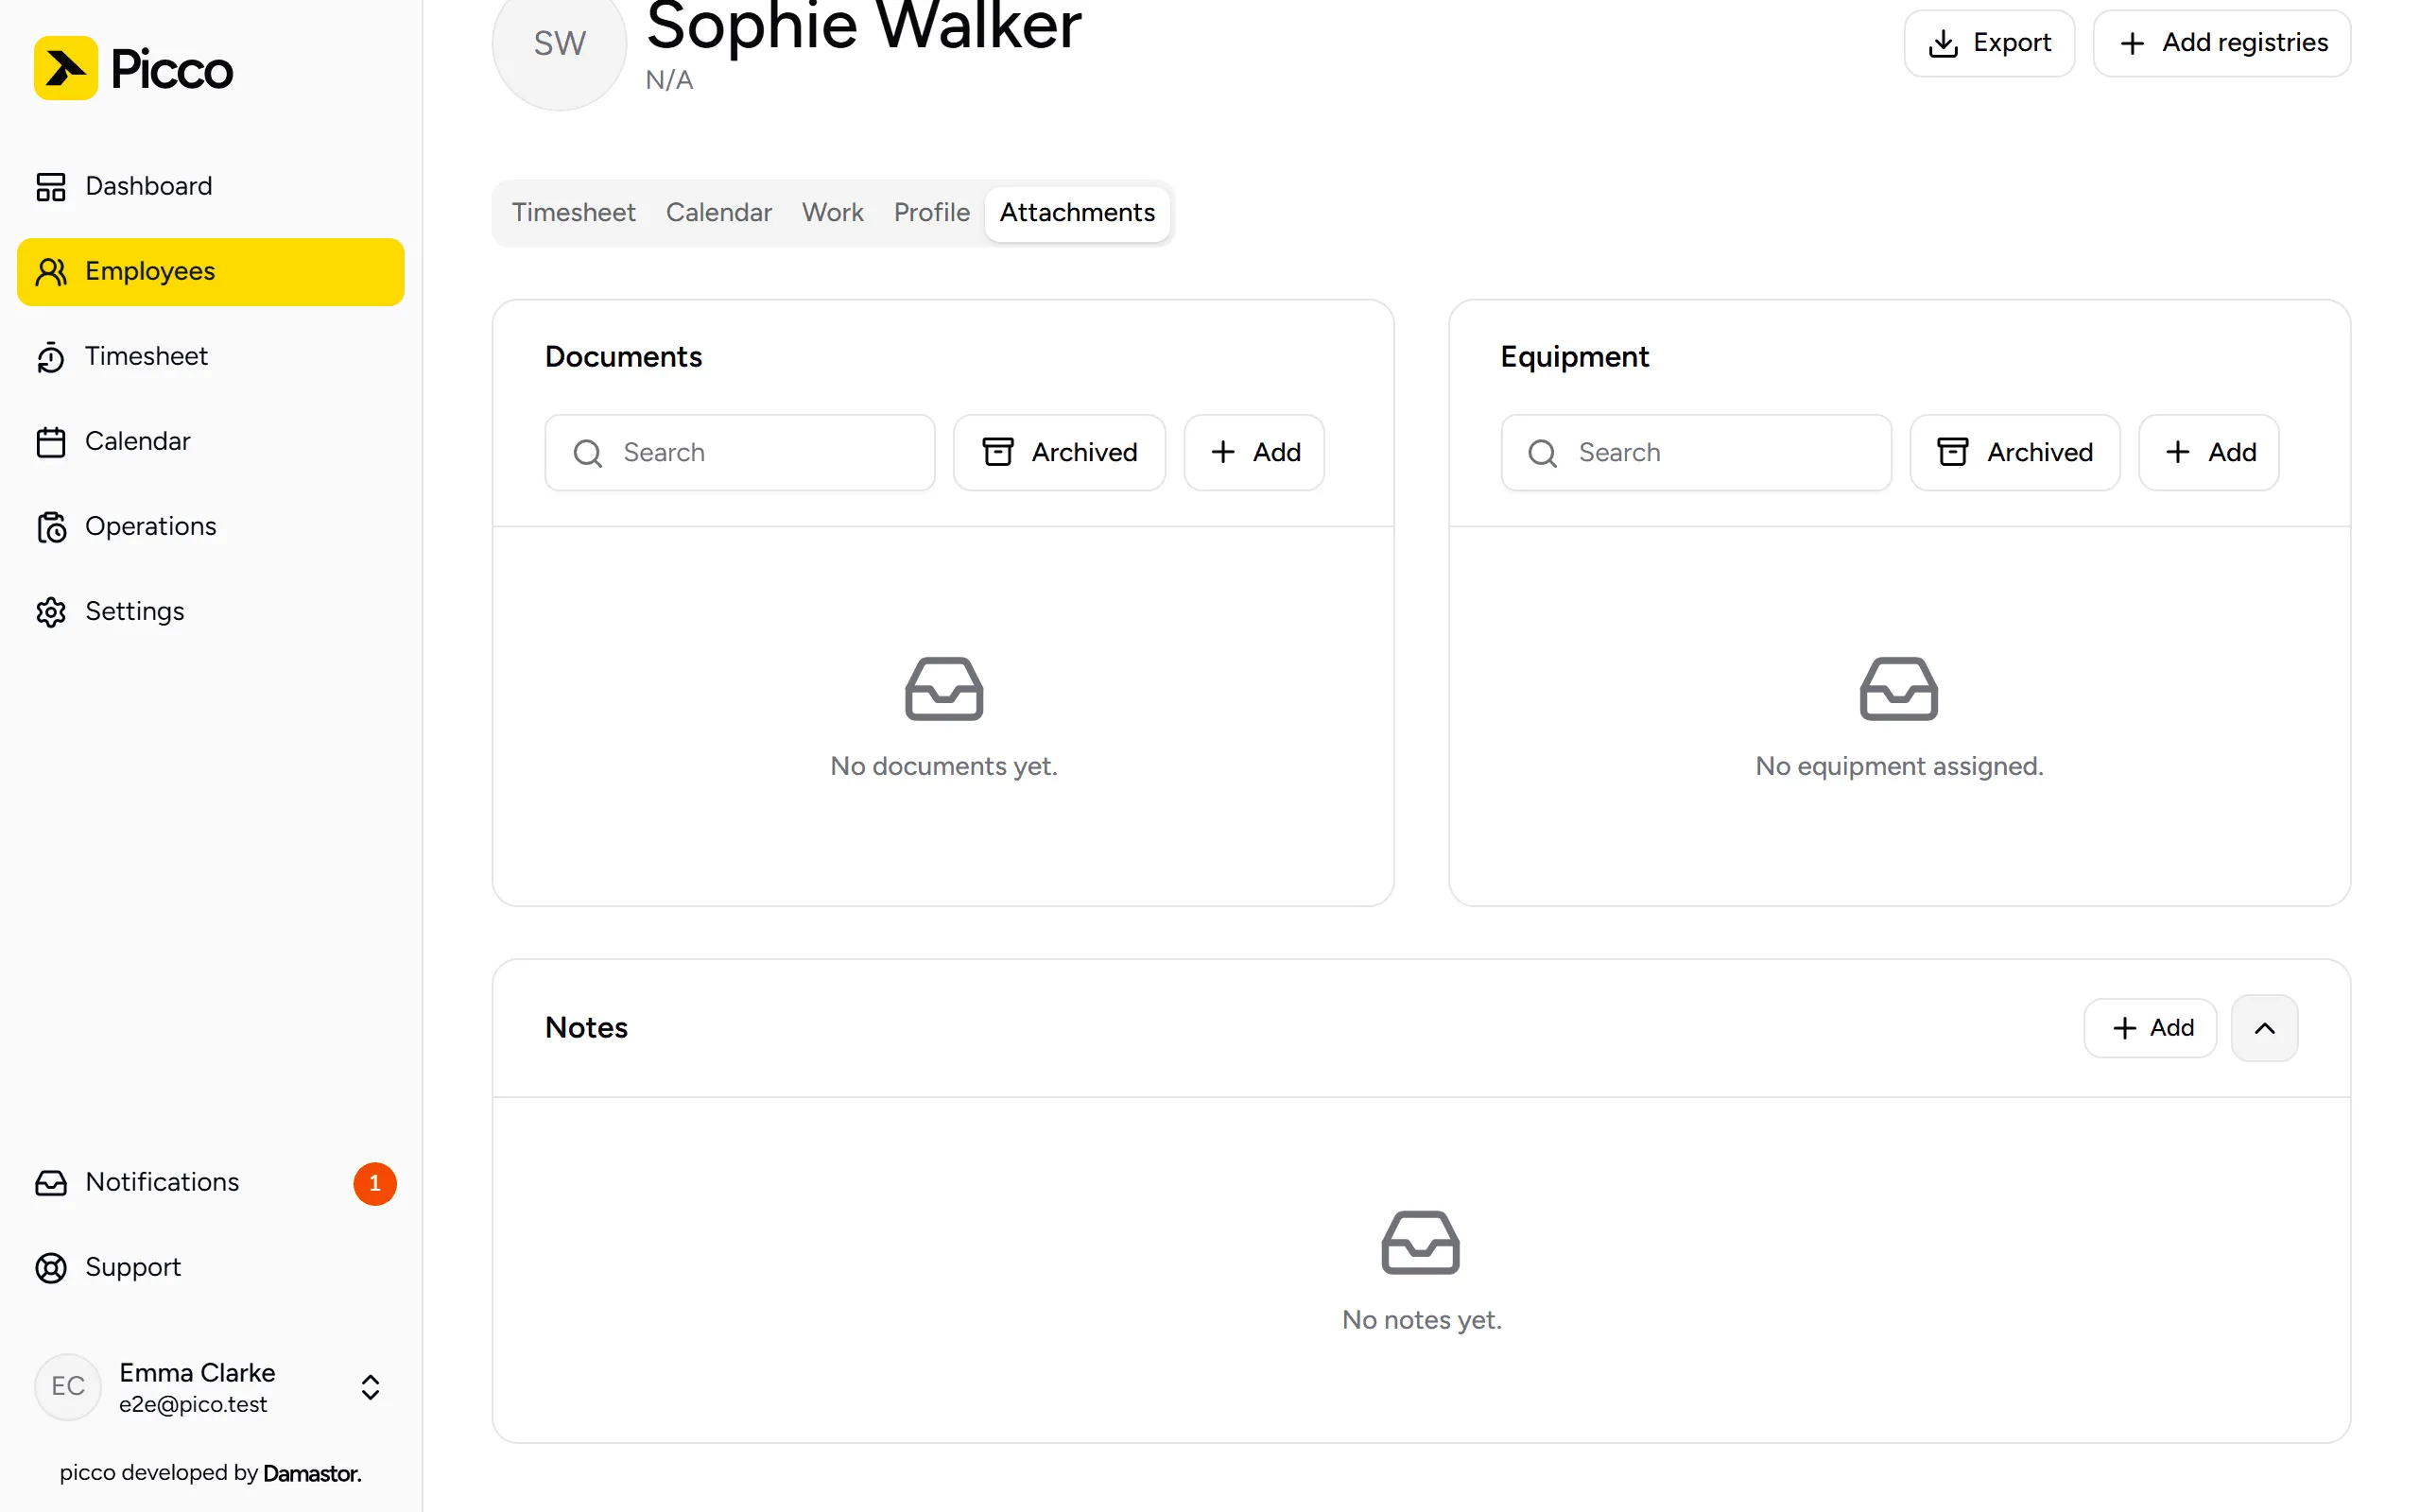Click the empty inbox icon in Documents
Viewport: 2420px width, 1512px height.
944,689
